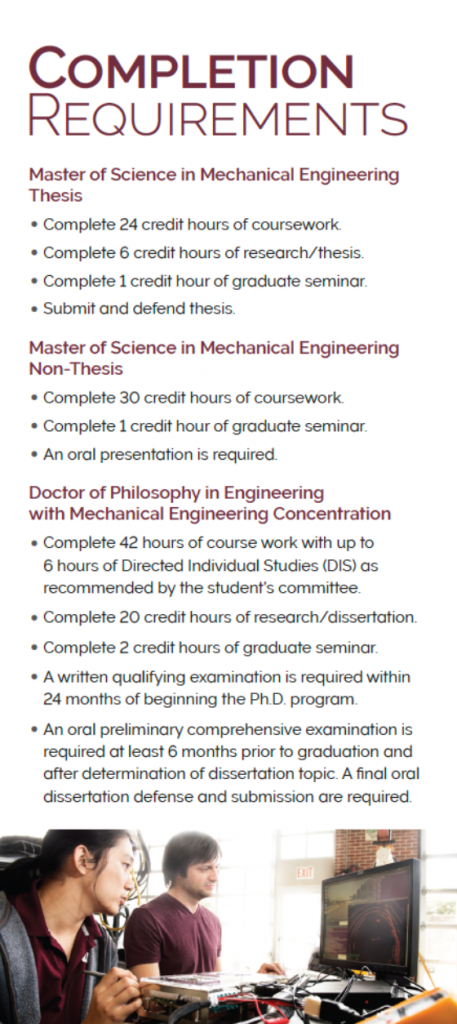Click "An oral presentation is required" text
This screenshot has width=457, height=1024.
[153, 455]
